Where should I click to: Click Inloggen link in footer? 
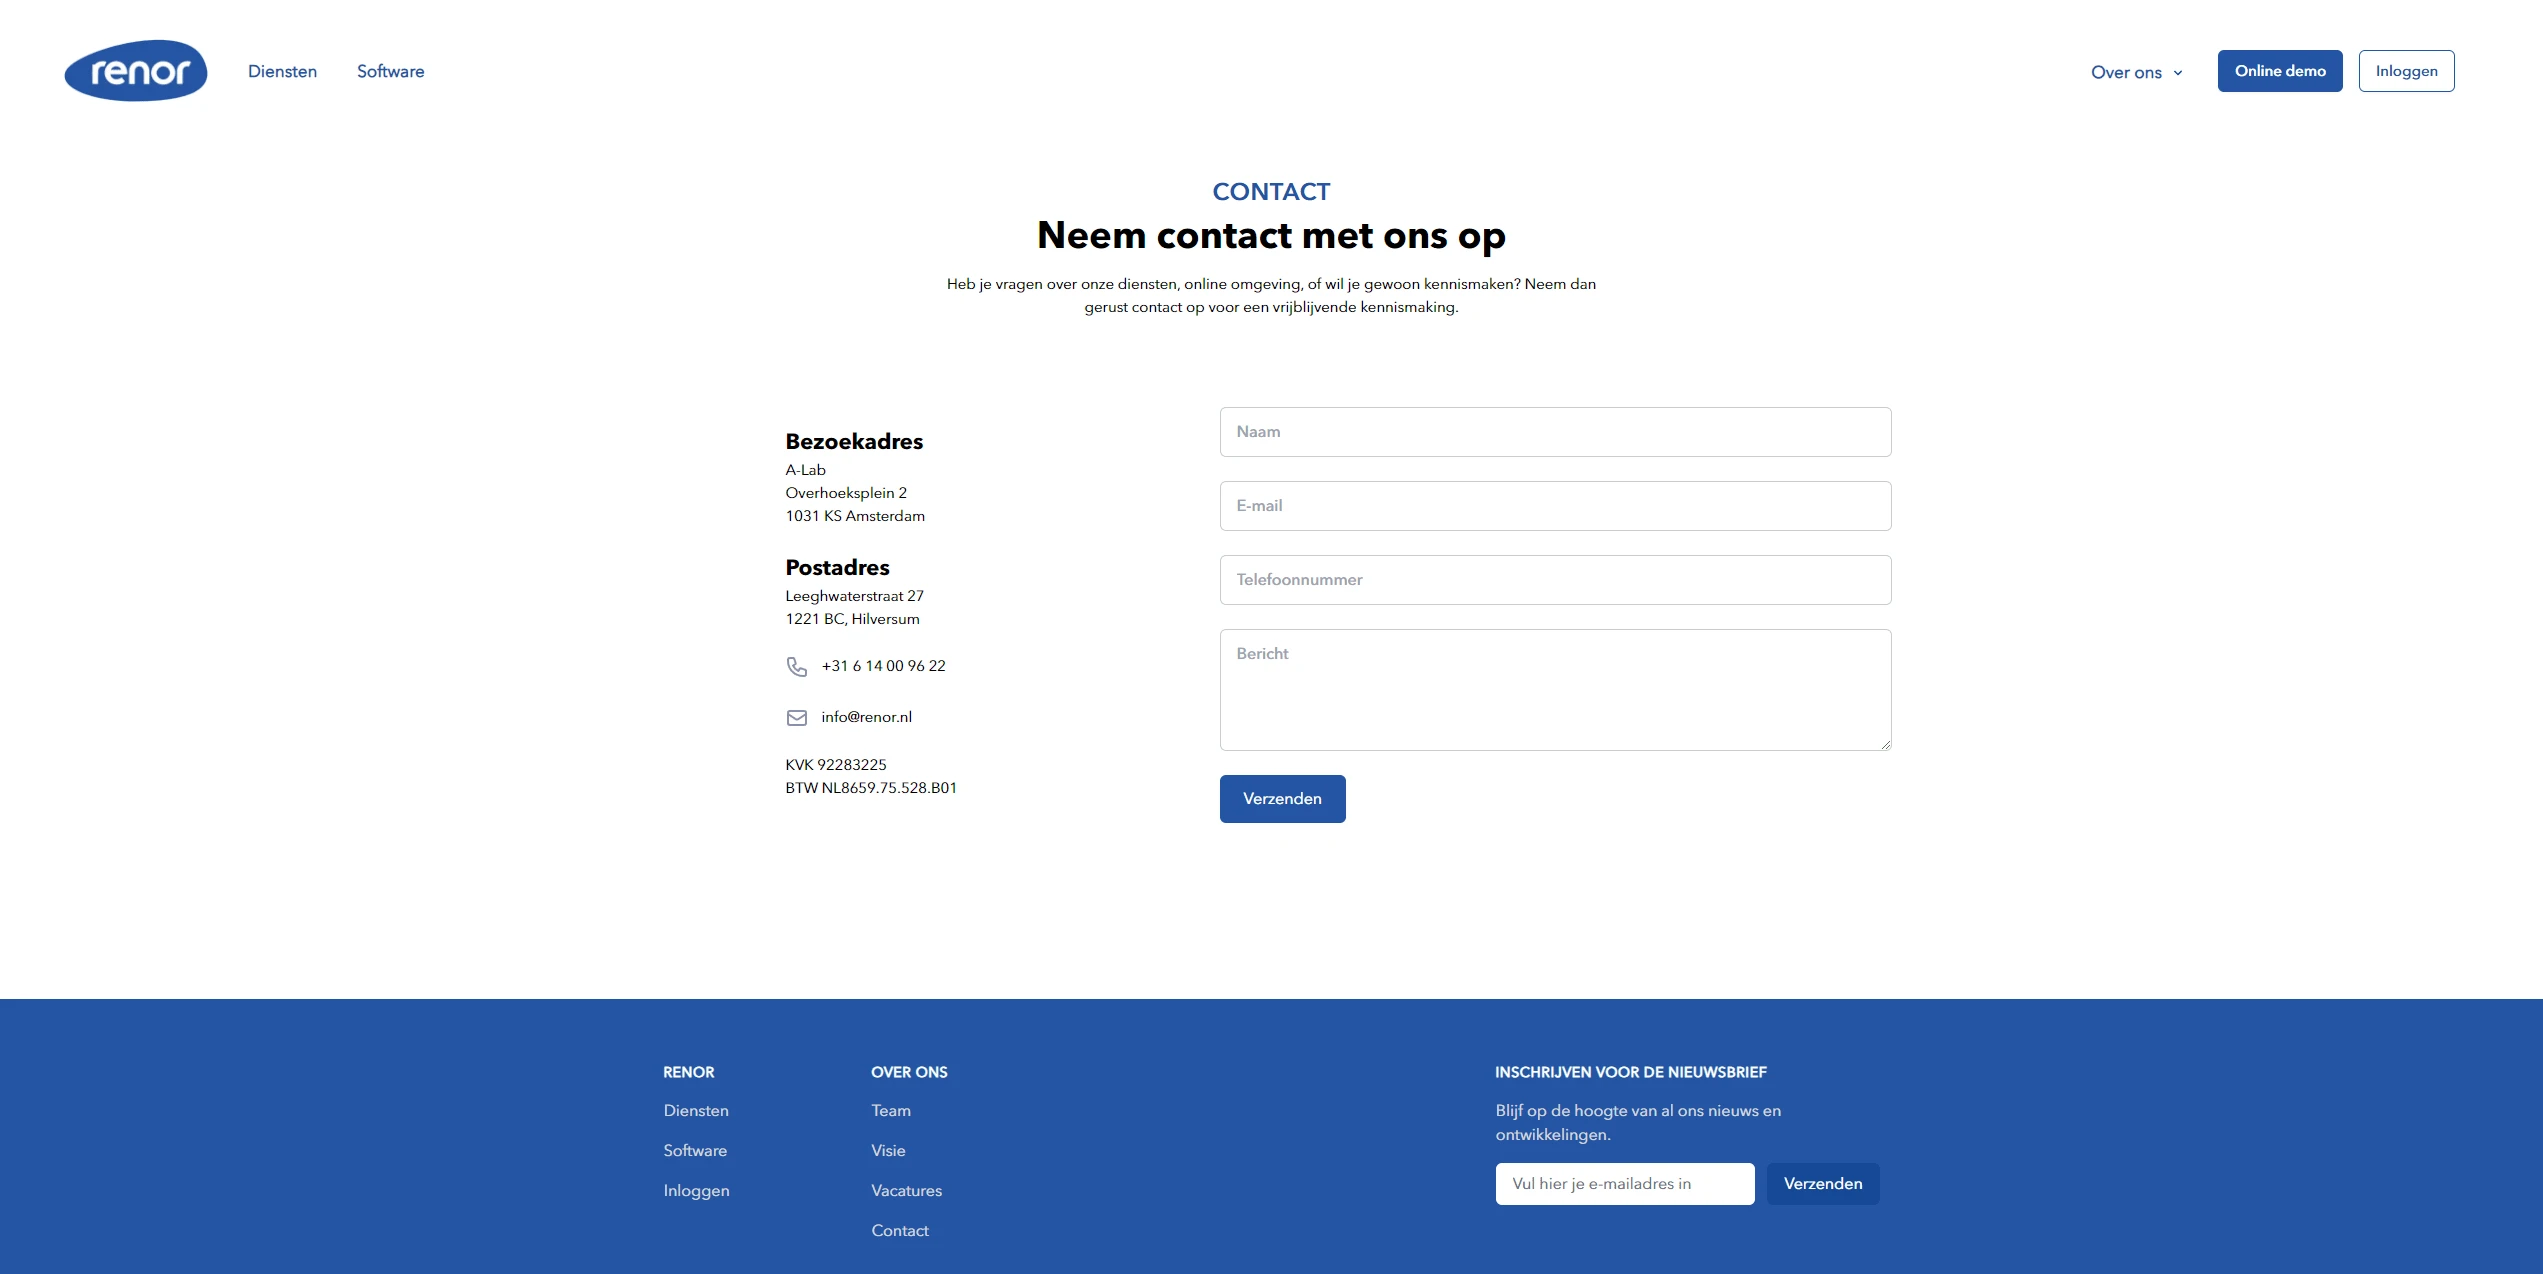coord(697,1191)
